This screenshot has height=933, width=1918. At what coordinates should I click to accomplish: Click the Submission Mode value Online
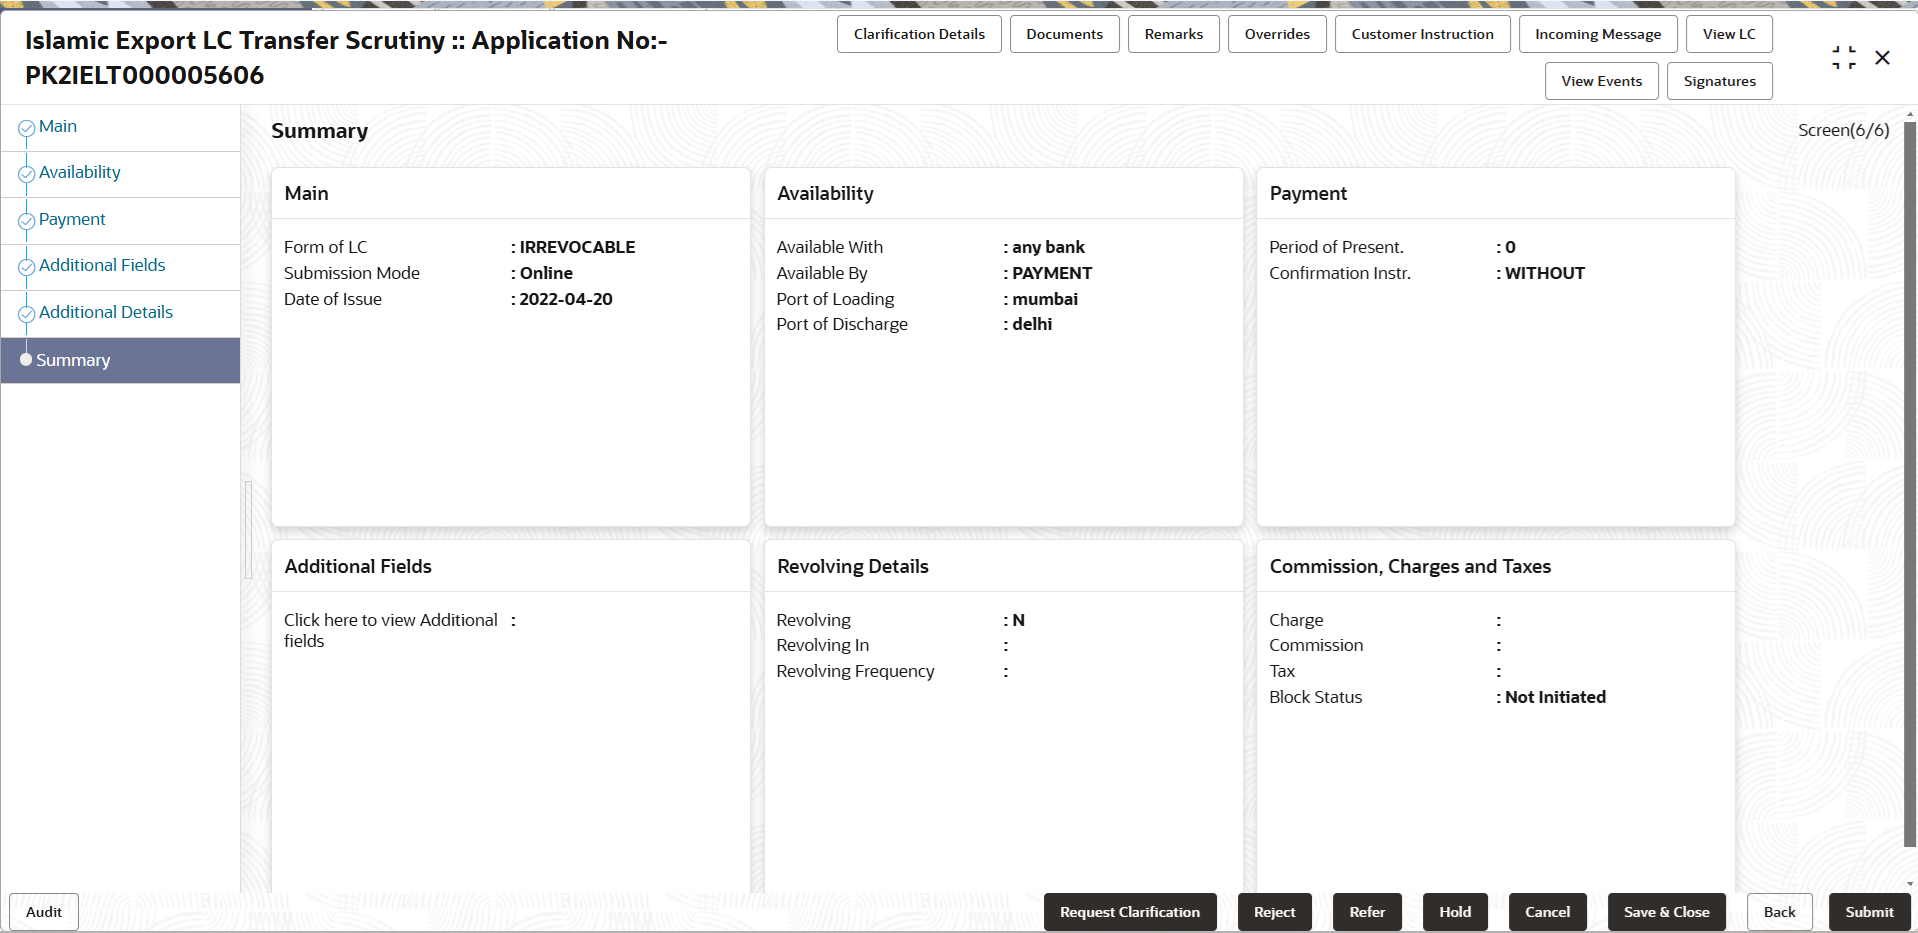[x=546, y=273]
